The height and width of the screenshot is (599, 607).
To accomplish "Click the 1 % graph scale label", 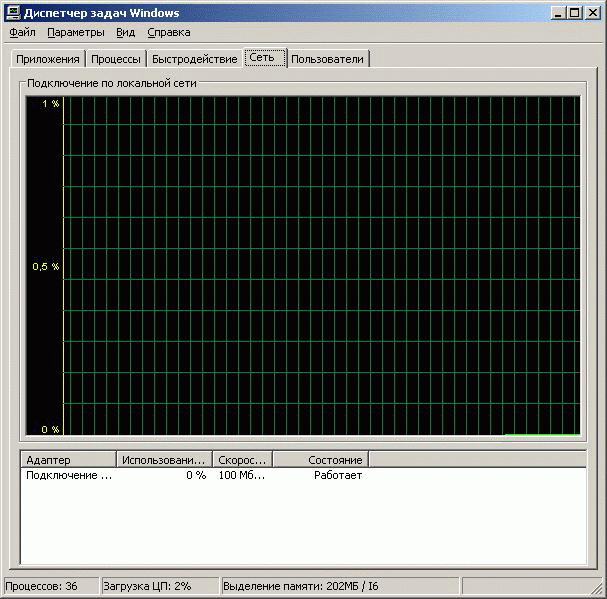I will [51, 104].
